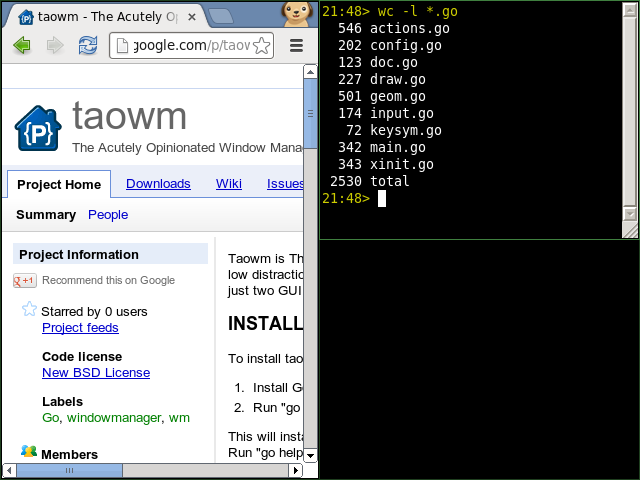The image size is (640, 480).
Task: Click 'input.go' in the terminal output
Action: [402, 113]
